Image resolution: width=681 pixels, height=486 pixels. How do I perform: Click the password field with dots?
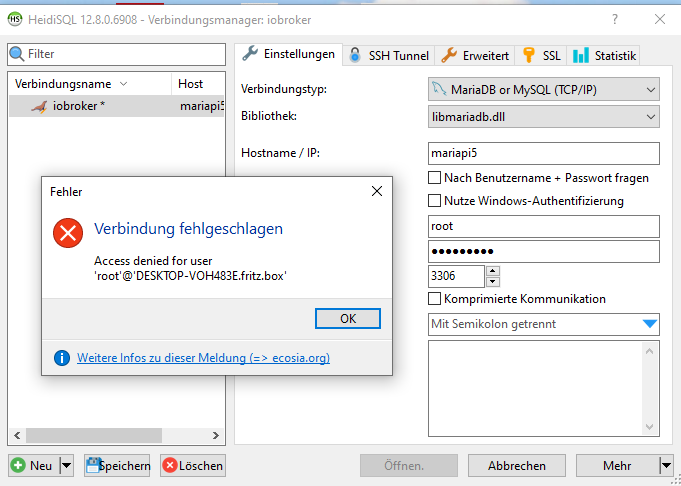[x=544, y=251]
